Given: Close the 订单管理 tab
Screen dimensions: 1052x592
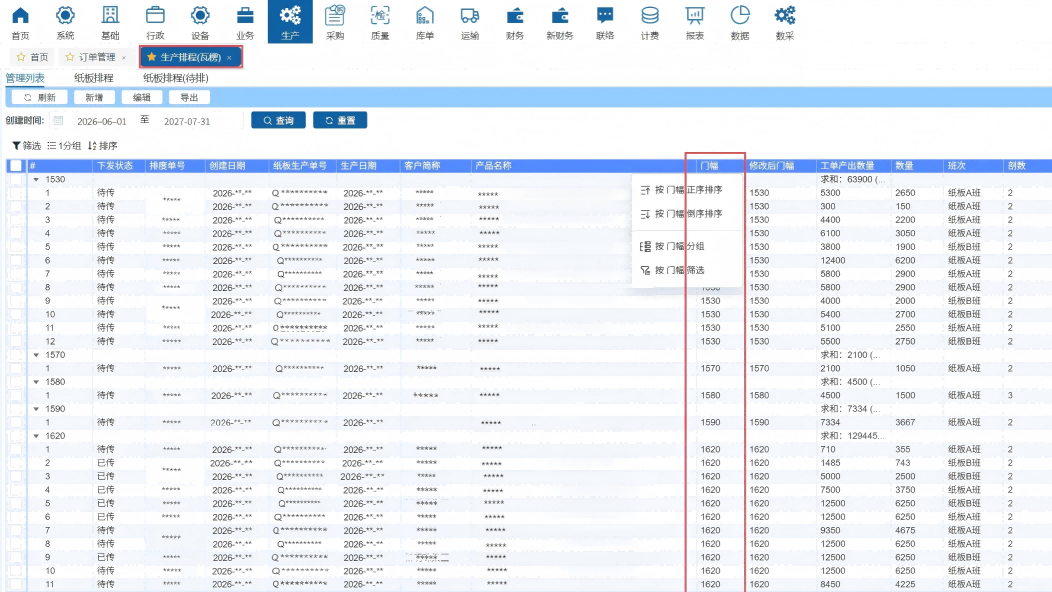Looking at the screenshot, I should point(124,58).
